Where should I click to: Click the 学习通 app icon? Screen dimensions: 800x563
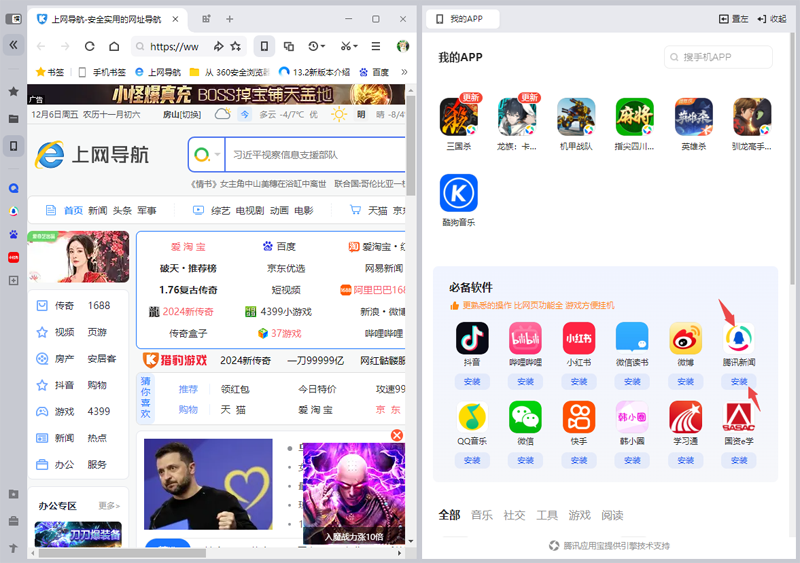point(686,417)
